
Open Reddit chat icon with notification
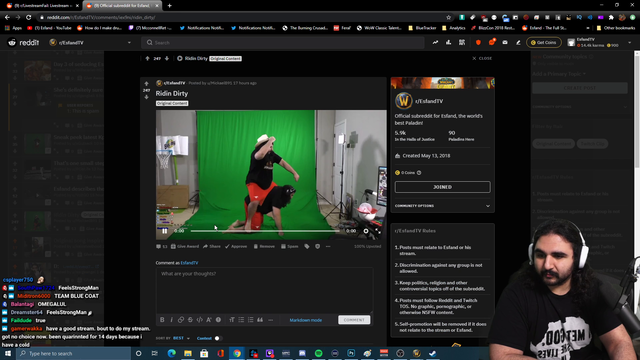point(492,42)
